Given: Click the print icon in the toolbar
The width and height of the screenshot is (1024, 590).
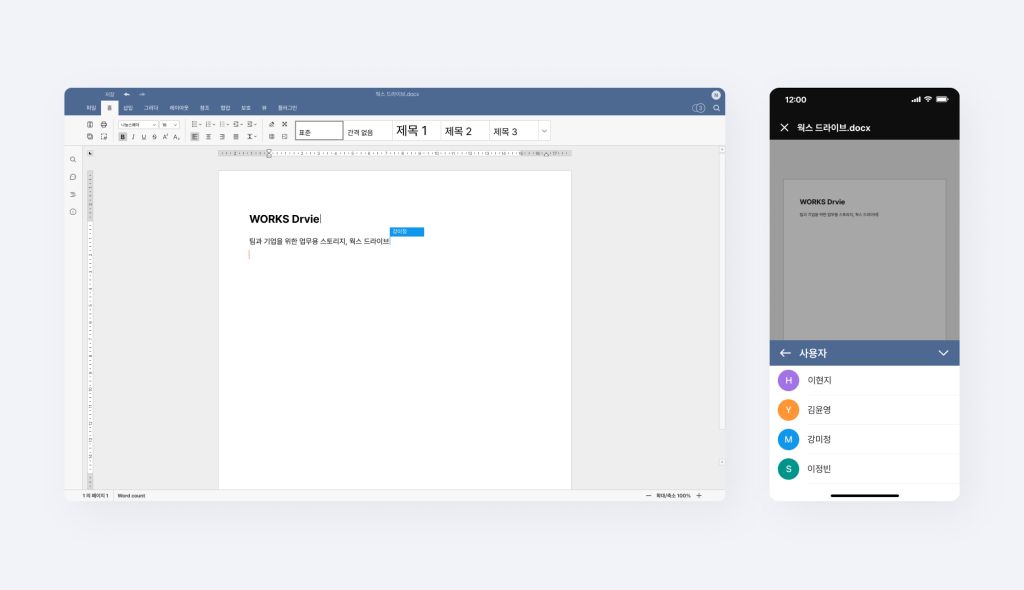Looking at the screenshot, I should [103, 125].
